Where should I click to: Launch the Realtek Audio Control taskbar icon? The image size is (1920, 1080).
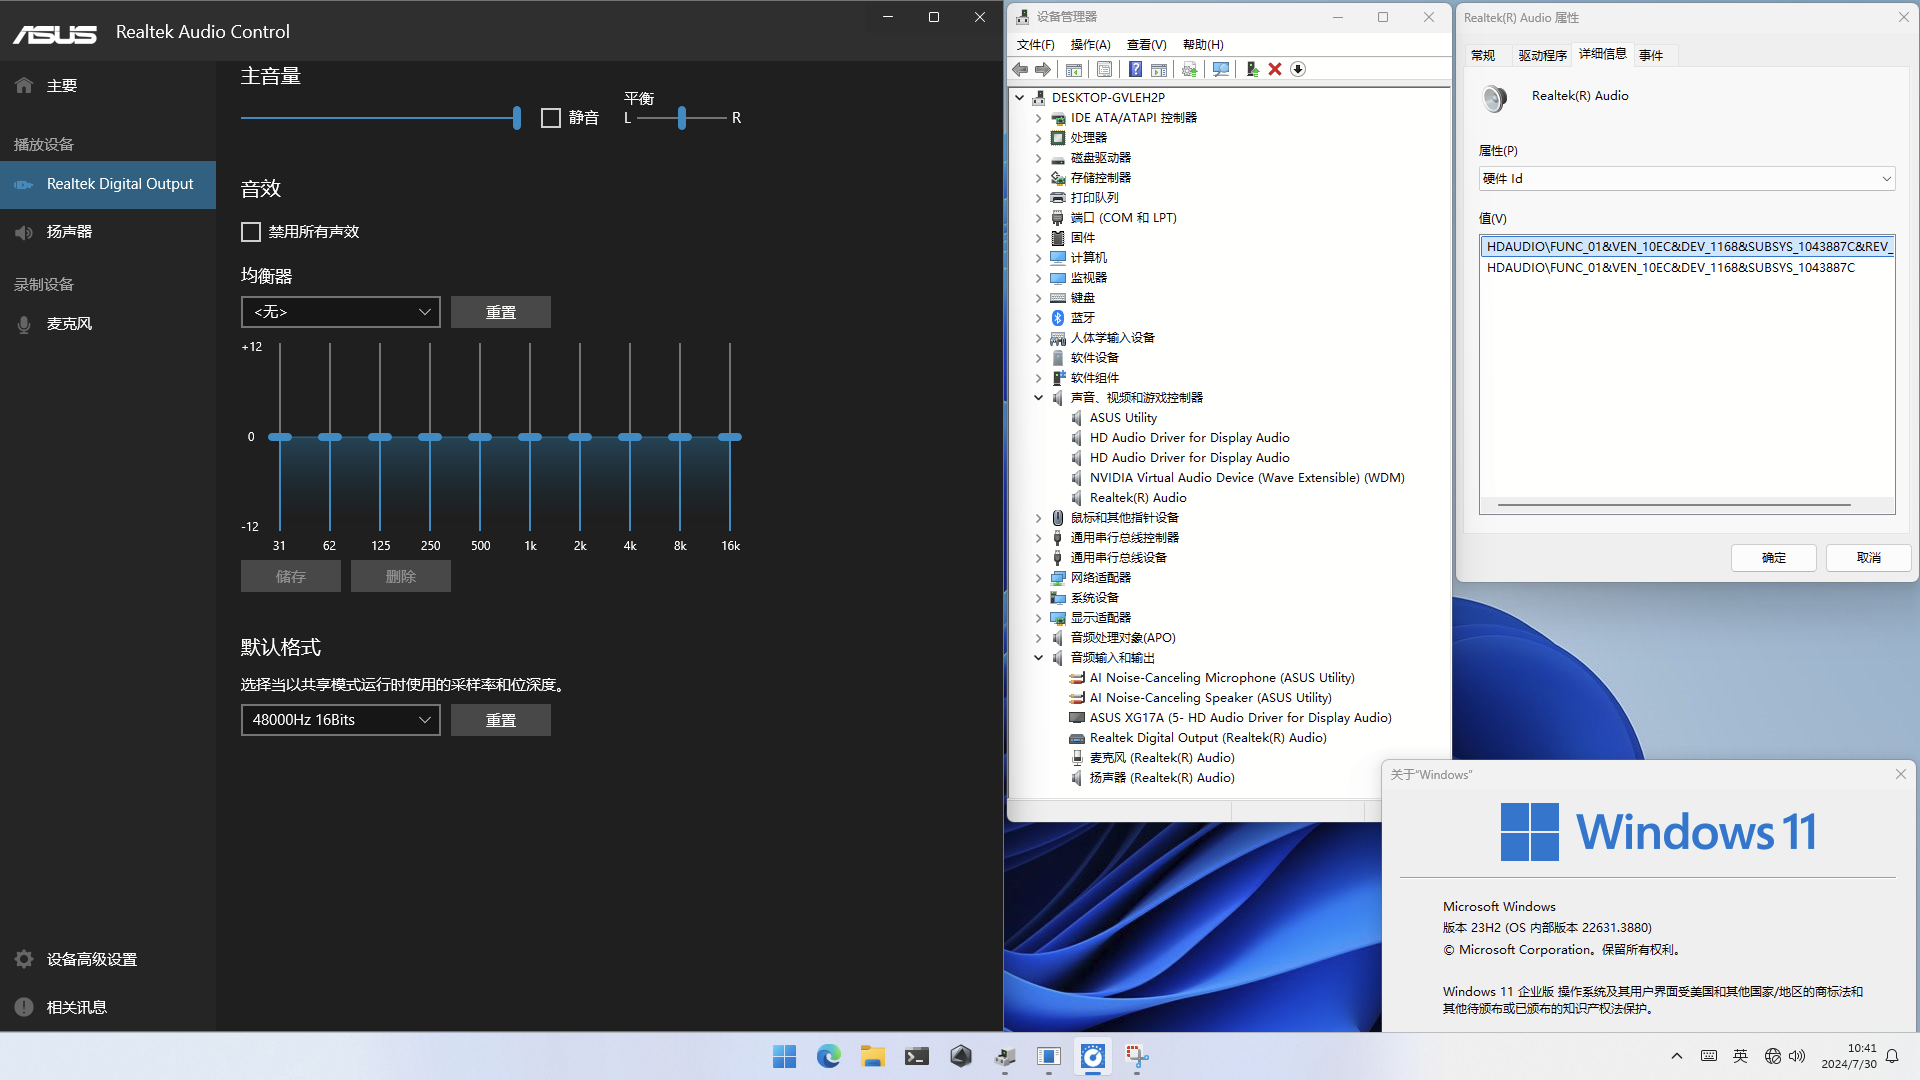(1092, 1056)
